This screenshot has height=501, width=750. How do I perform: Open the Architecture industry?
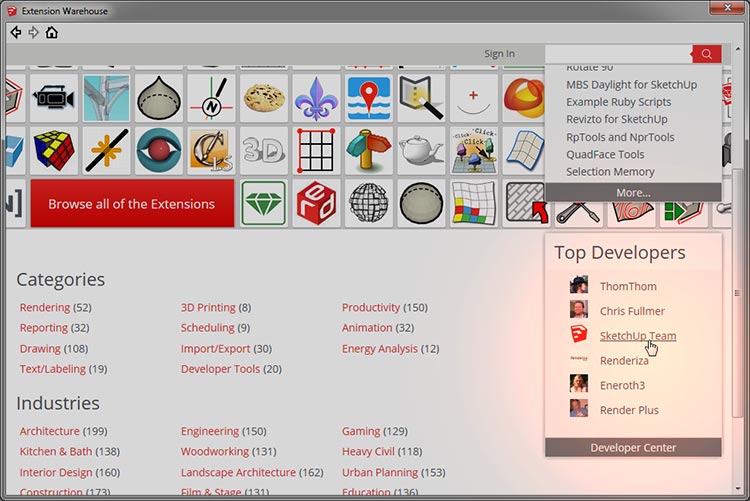(x=50, y=431)
